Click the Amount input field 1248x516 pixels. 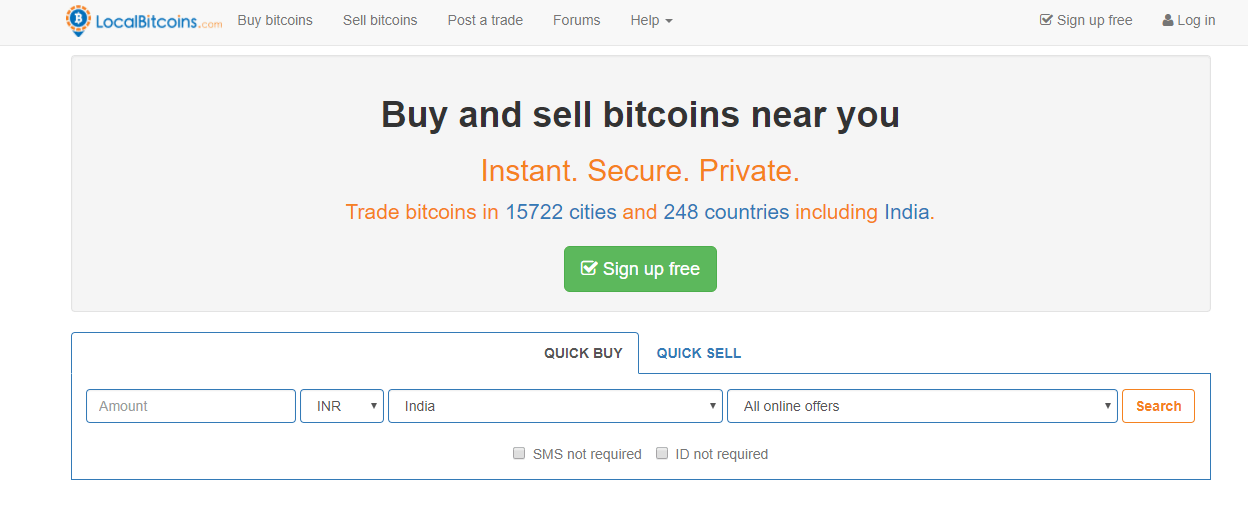click(191, 406)
